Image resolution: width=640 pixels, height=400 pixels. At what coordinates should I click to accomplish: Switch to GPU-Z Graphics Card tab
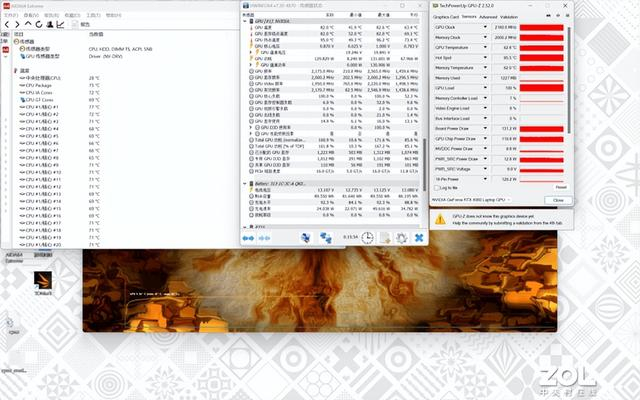tap(446, 17)
